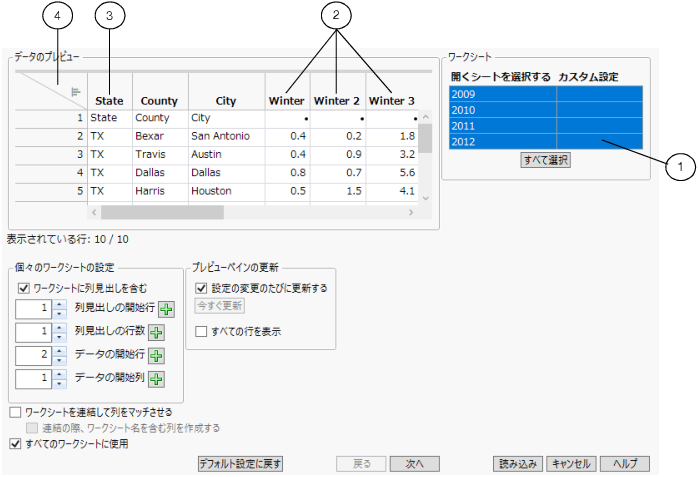Enable すべての行を表示 checkbox
Viewport: 698px width, 477px height.
pos(202,330)
